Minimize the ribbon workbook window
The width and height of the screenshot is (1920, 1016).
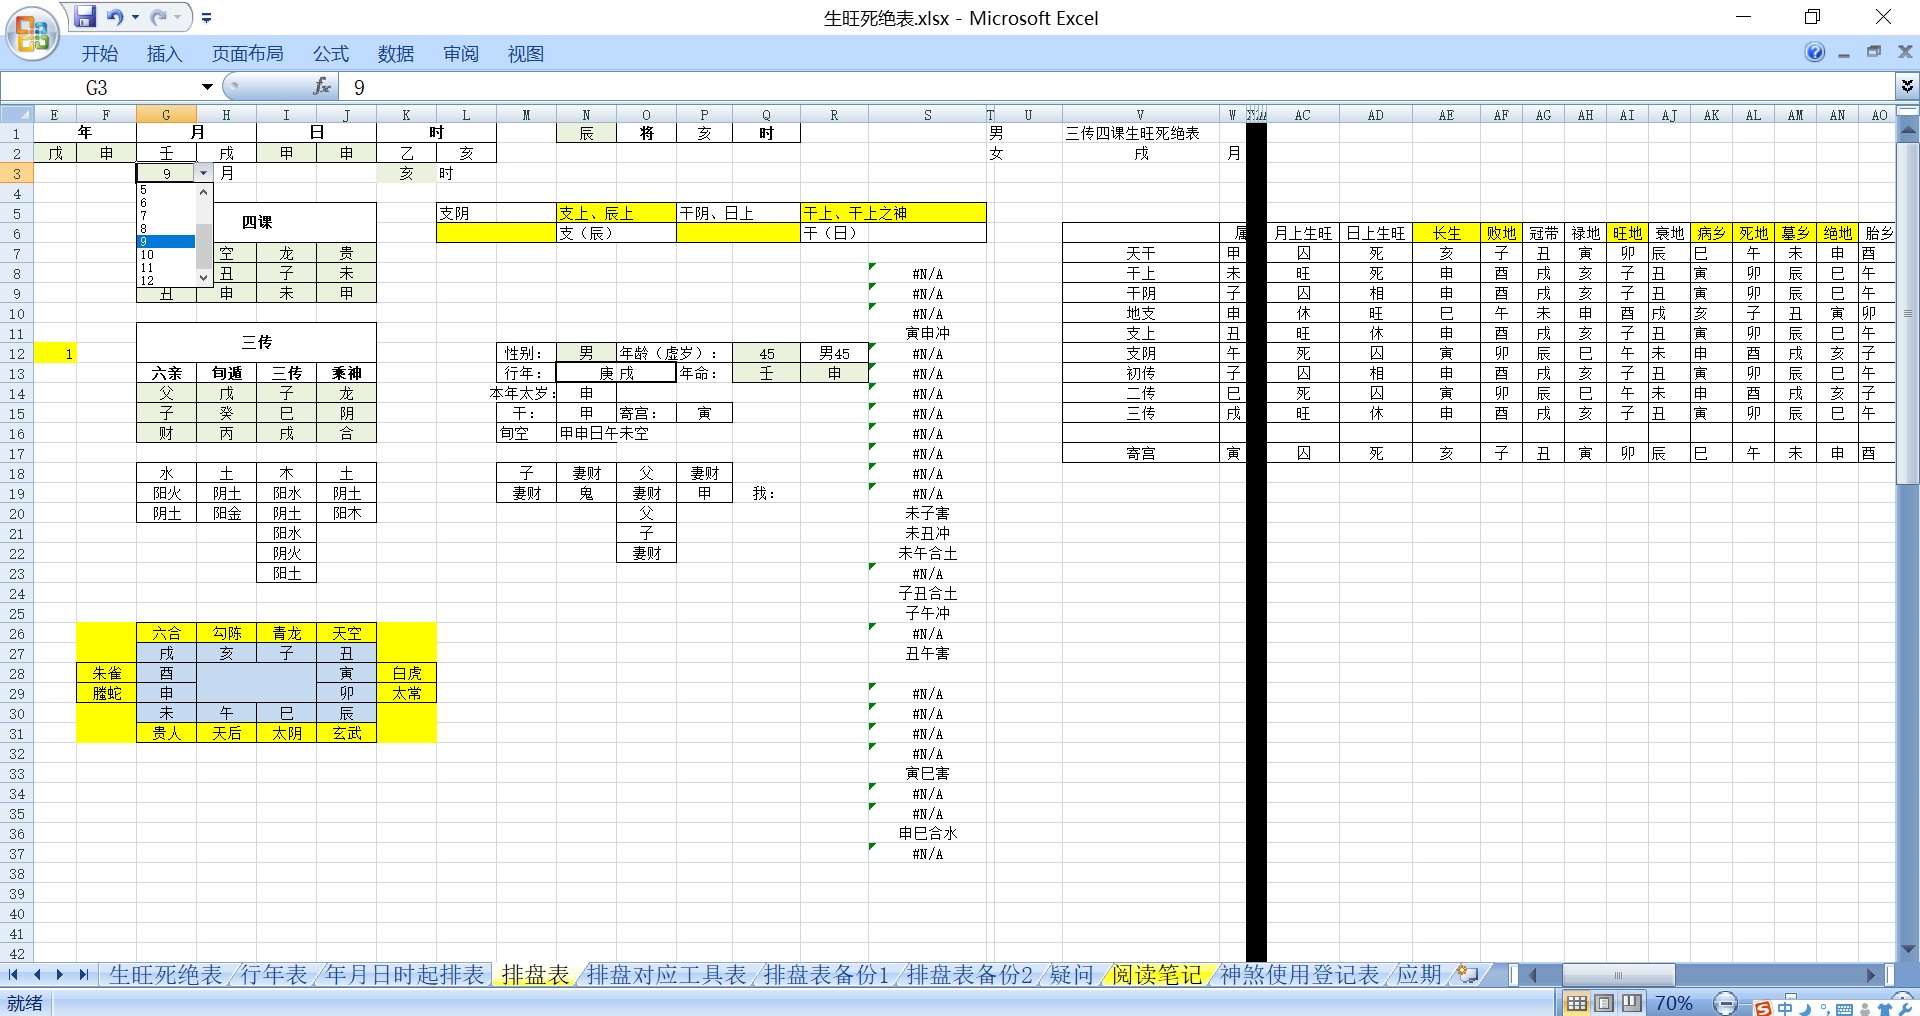pos(1844,53)
